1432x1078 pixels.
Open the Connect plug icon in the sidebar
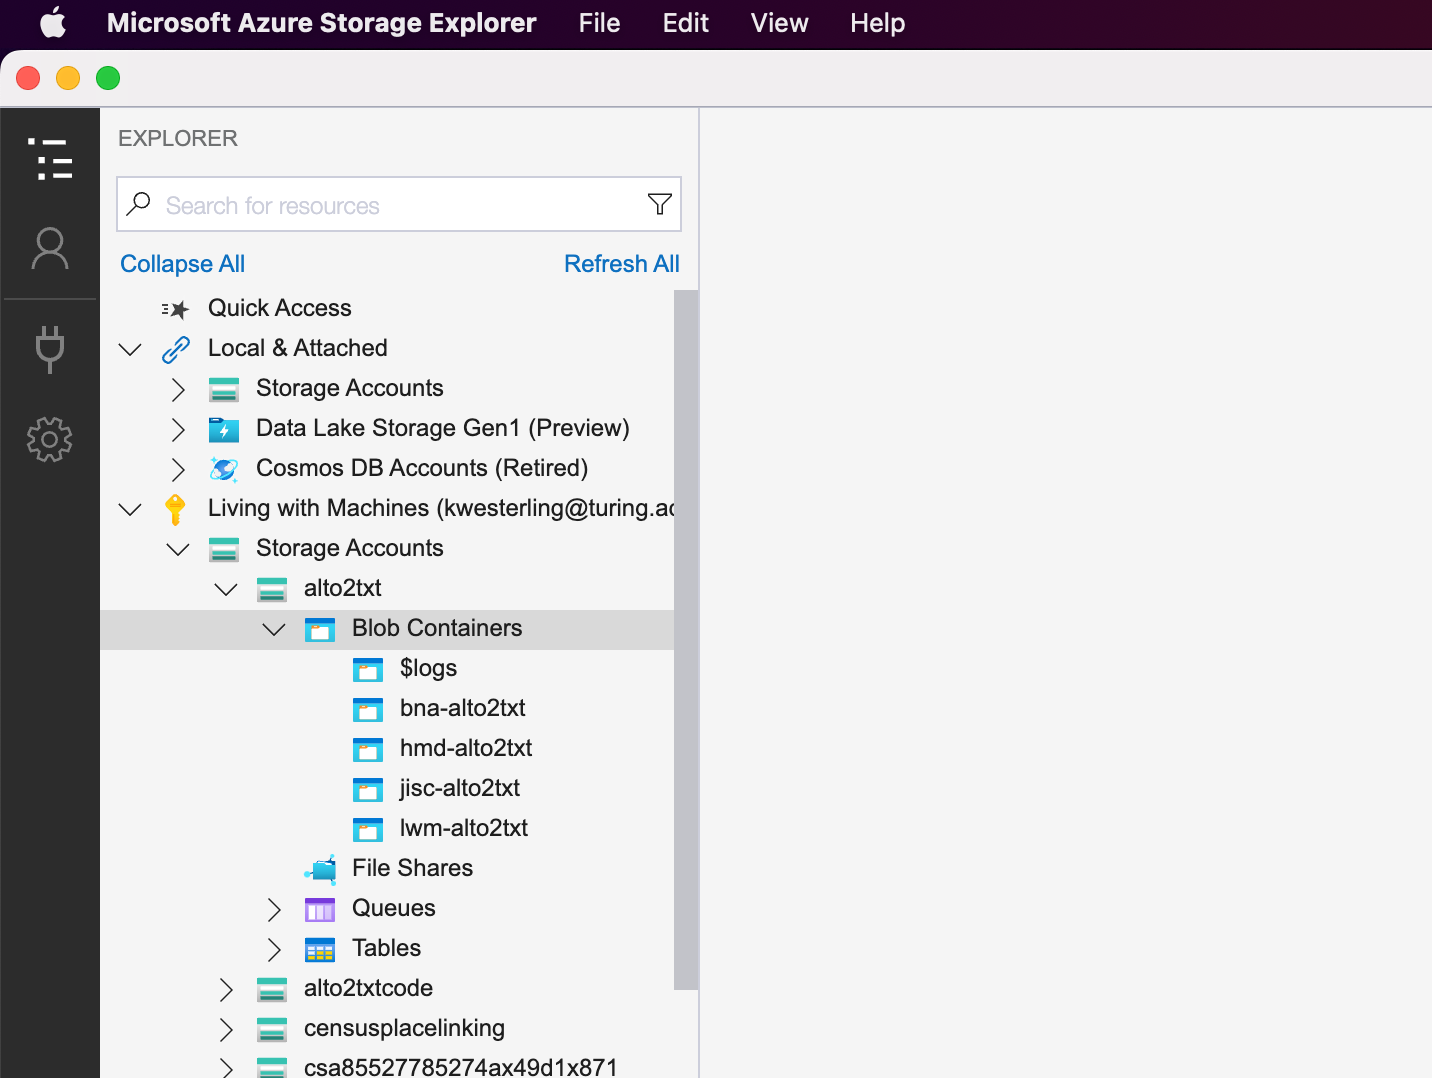tap(50, 349)
